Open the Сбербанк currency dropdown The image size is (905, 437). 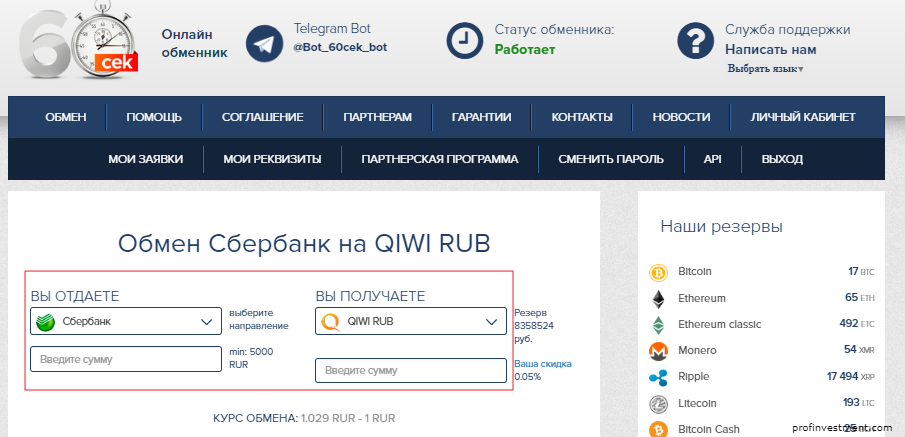(x=126, y=321)
